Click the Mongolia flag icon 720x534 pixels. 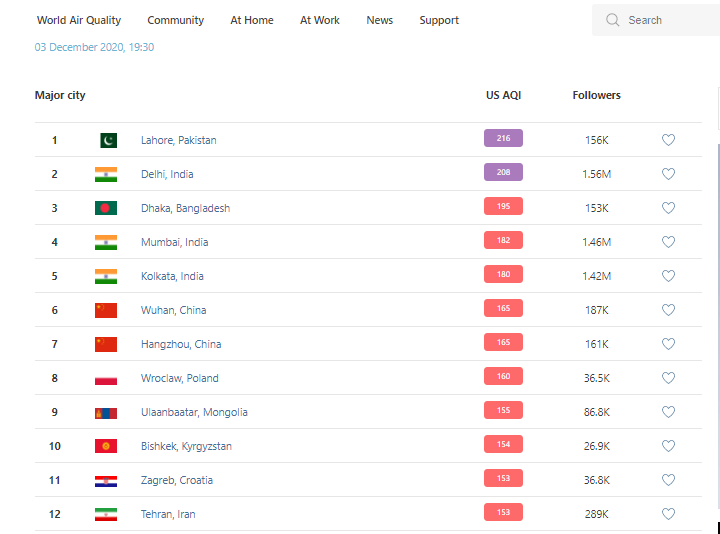(x=106, y=412)
